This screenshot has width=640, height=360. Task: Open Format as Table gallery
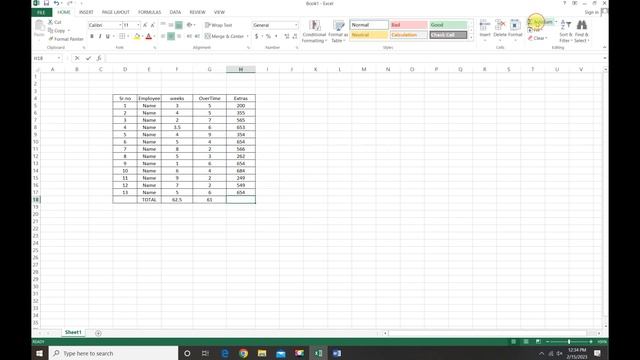338,31
